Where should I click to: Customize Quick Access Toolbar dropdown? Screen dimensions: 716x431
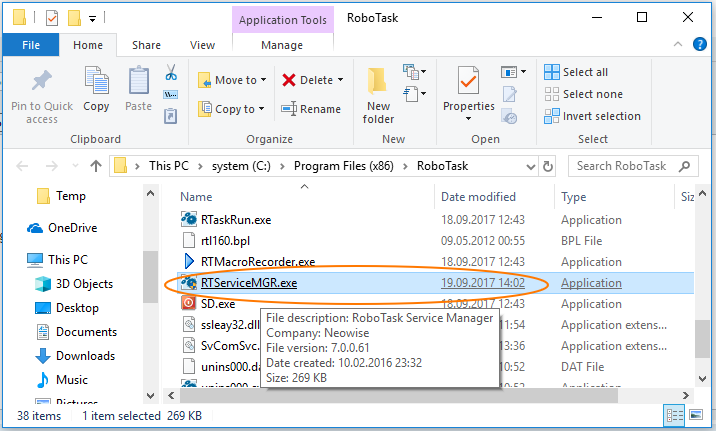(x=92, y=19)
